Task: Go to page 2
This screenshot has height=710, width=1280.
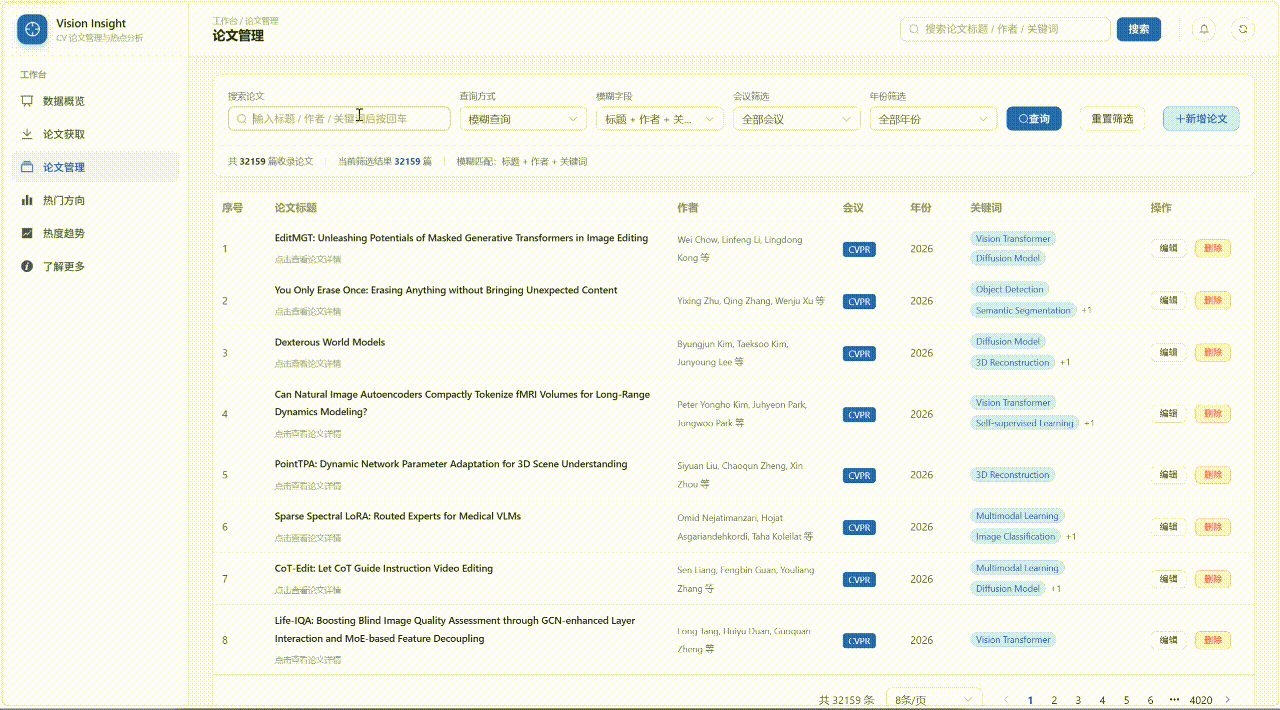Action: [1054, 700]
